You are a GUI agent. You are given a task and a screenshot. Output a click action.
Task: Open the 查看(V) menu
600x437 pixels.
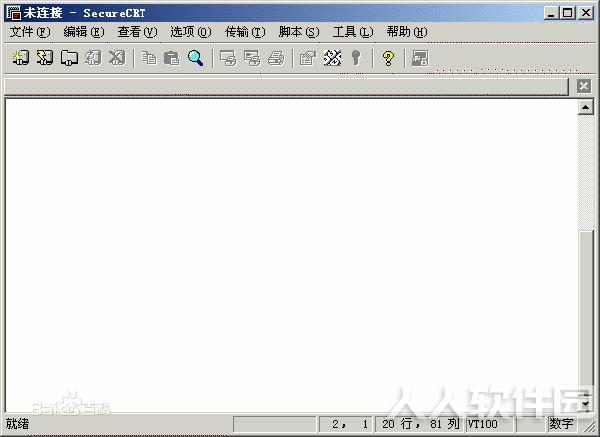click(x=137, y=32)
